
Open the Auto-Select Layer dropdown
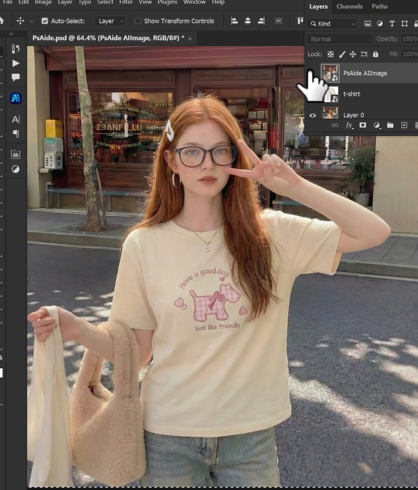[x=110, y=21]
